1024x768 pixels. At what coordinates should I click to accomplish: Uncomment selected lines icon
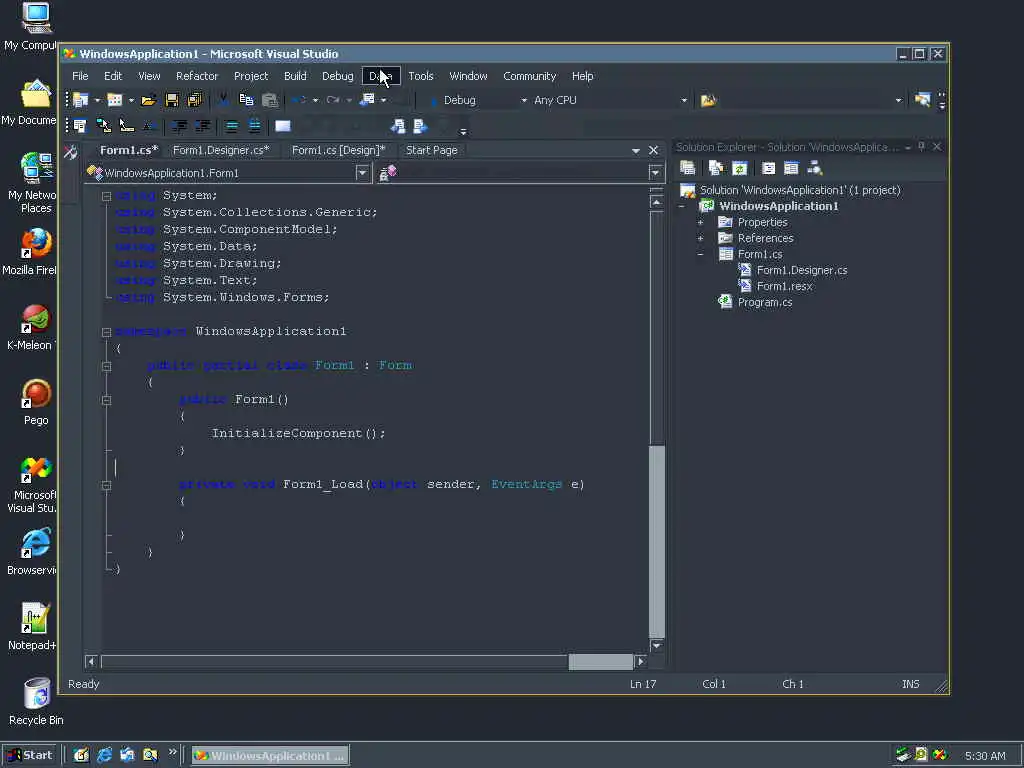click(x=255, y=126)
